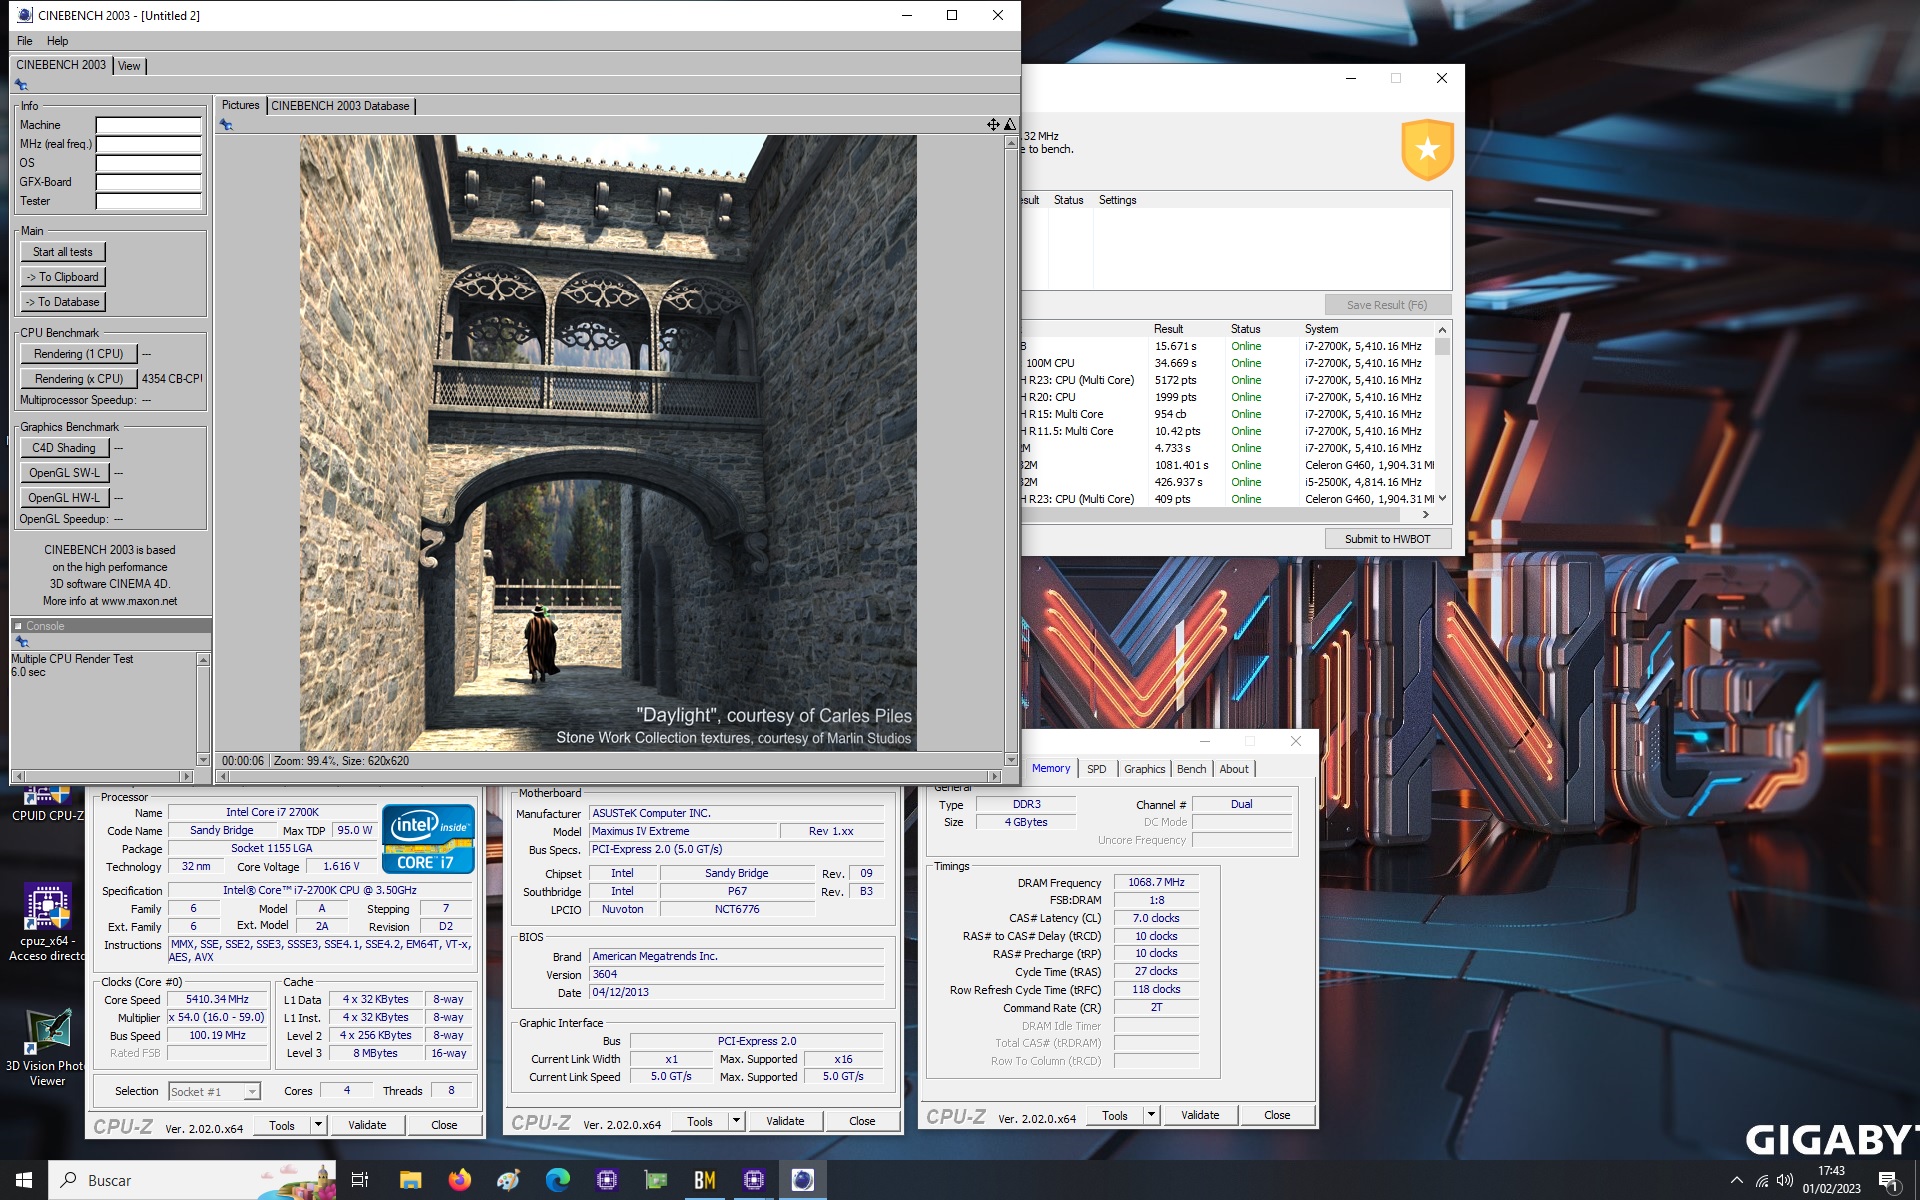Open File Explorer from the taskbar
The width and height of the screenshot is (1920, 1200).
(410, 1180)
